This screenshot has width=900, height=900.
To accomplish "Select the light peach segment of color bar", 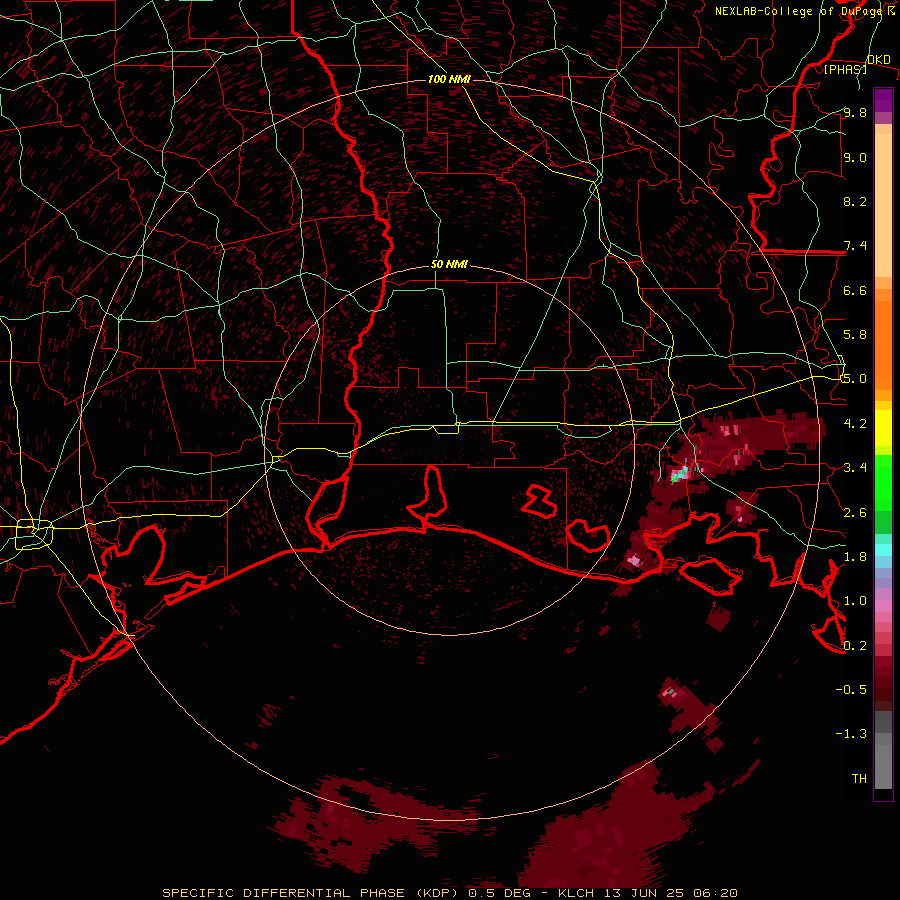I will (x=883, y=206).
